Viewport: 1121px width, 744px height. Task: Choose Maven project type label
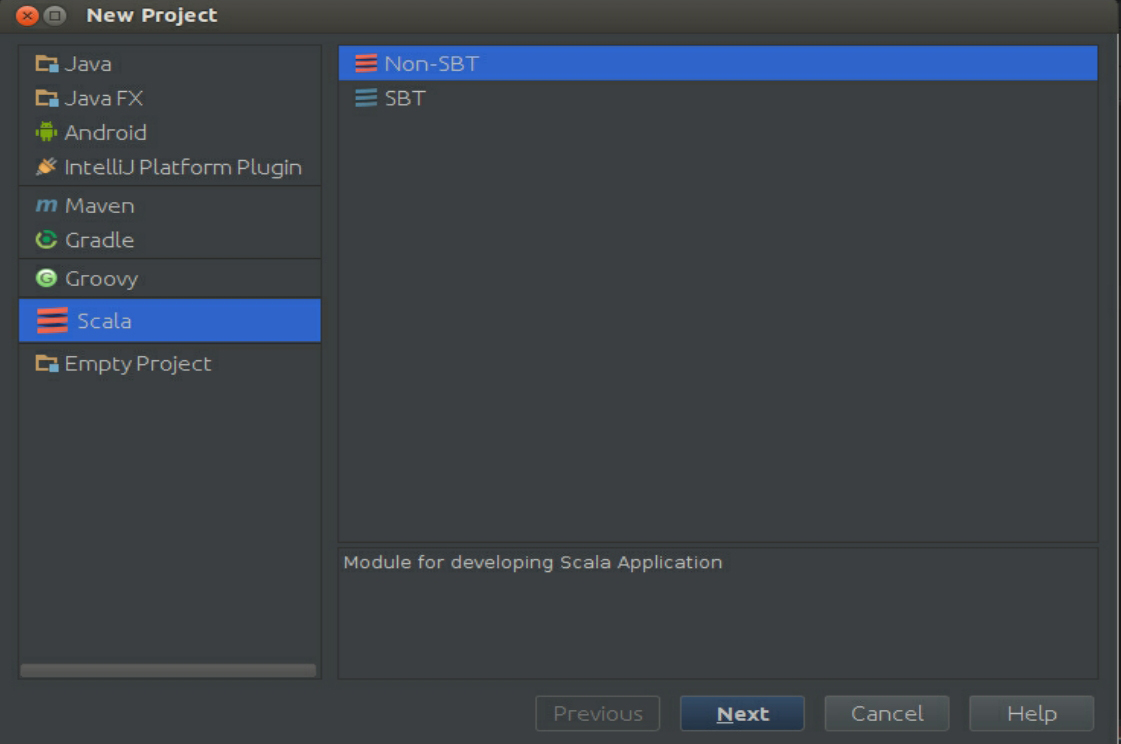coord(99,205)
